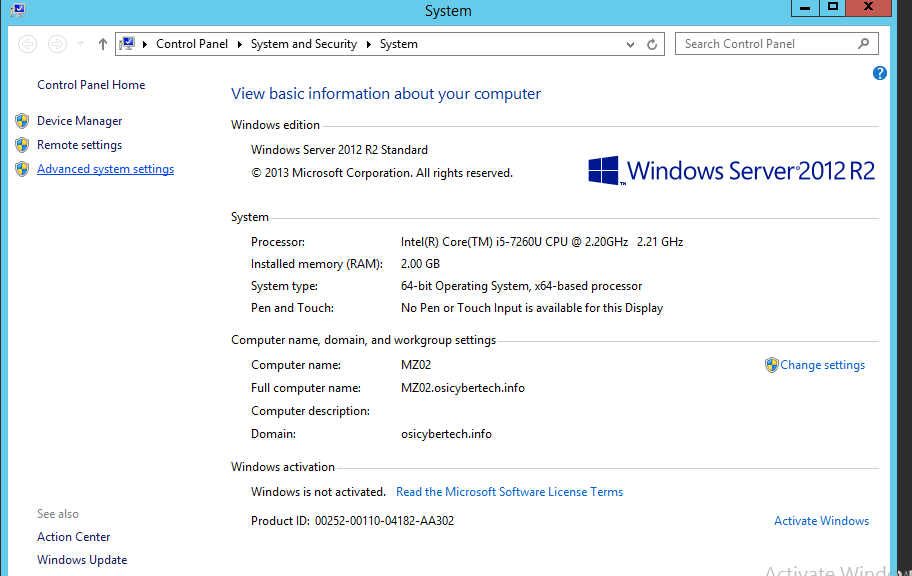The width and height of the screenshot is (912, 576).
Task: Expand the arrow before Control Panel breadcrumb
Action: click(145, 44)
